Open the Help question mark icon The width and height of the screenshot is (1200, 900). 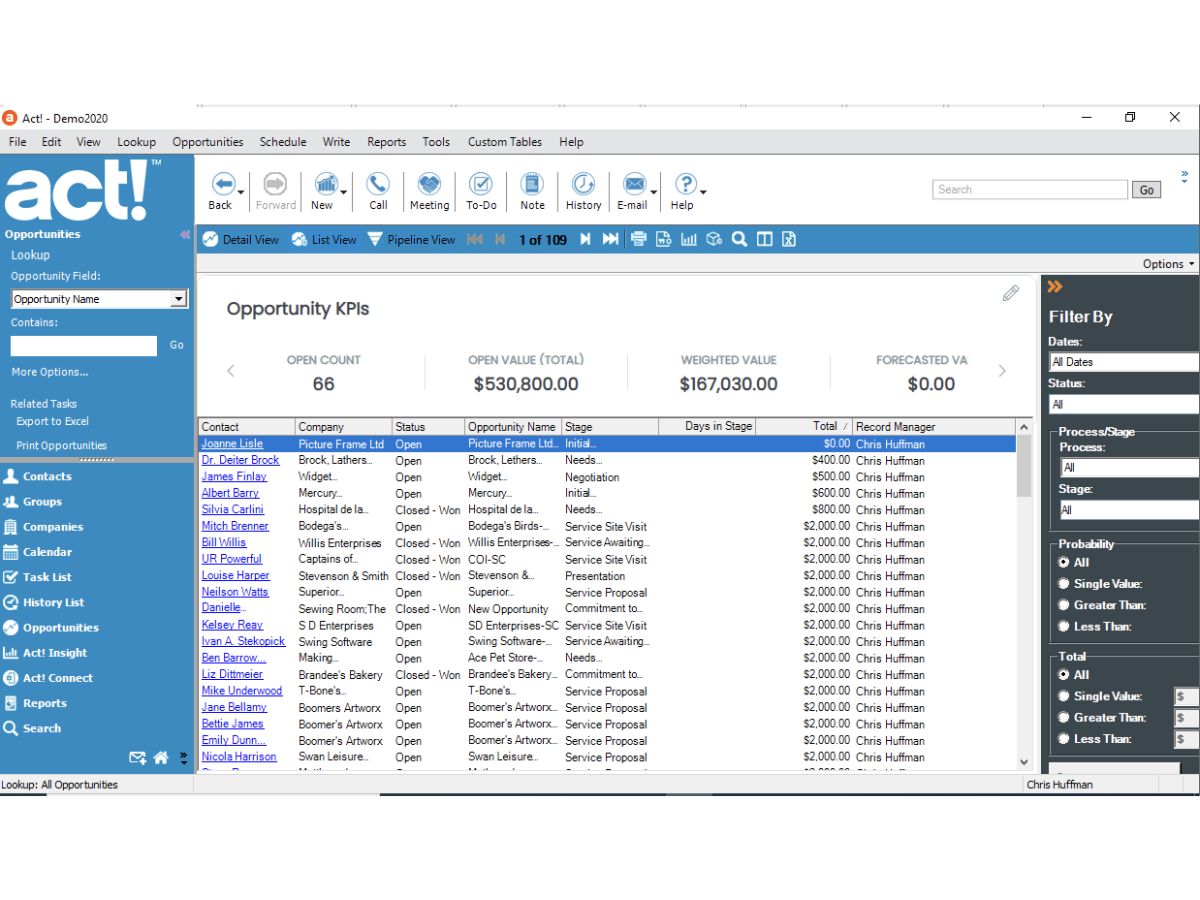coord(685,184)
